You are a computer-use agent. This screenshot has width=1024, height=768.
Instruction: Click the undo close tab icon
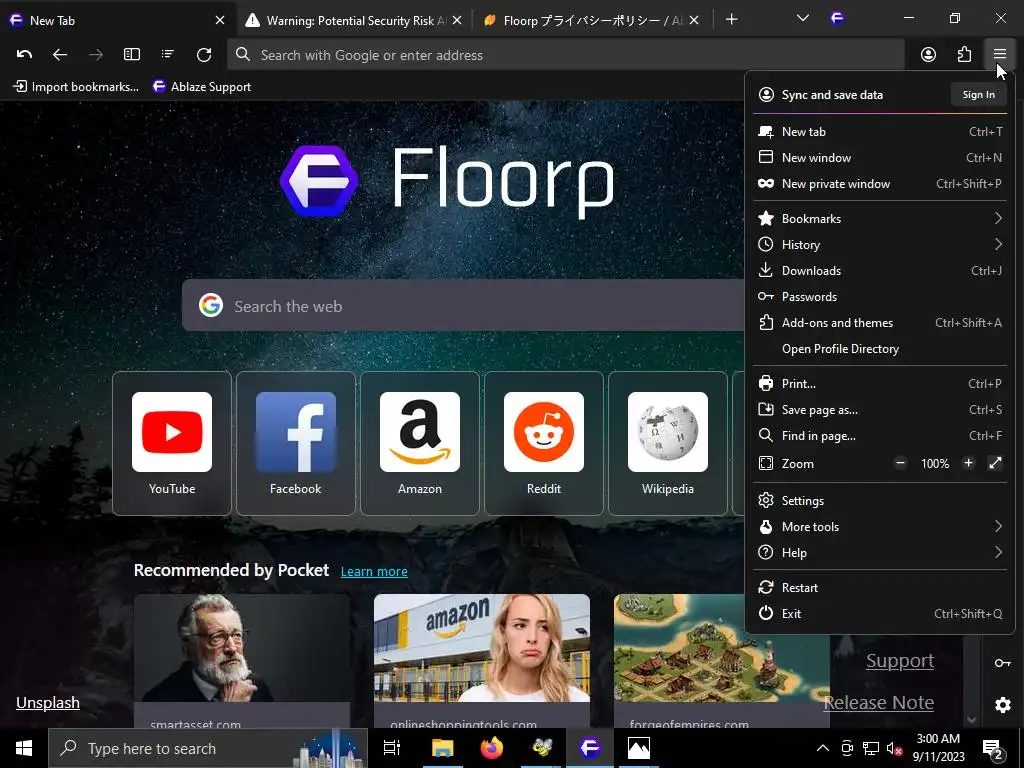click(x=24, y=55)
